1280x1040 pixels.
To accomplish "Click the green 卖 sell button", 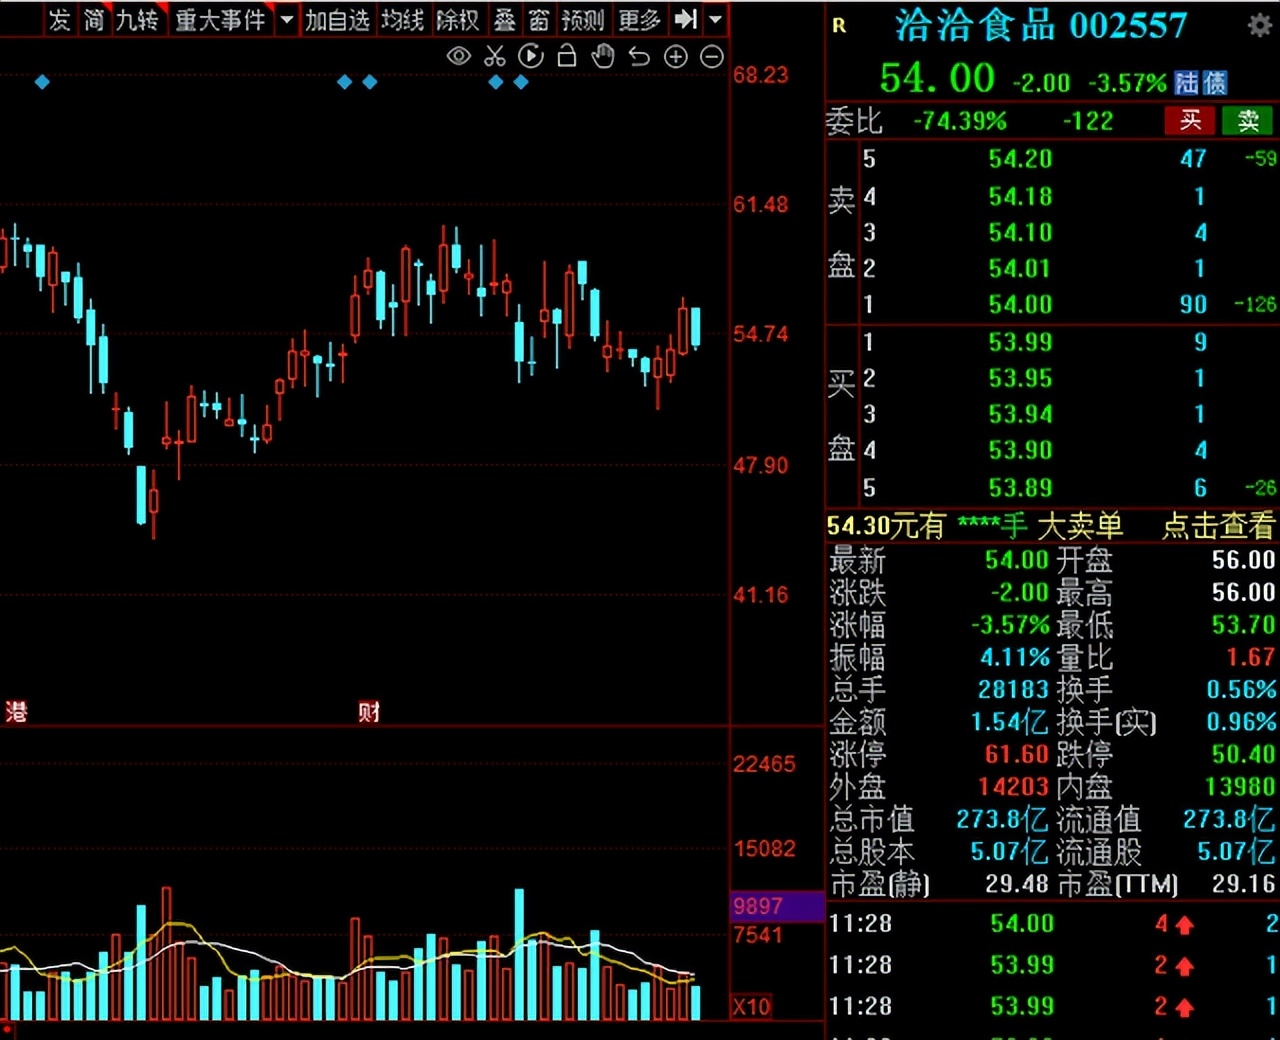I will coord(1248,121).
